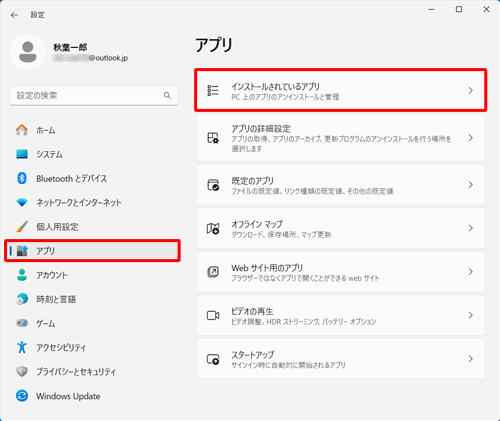Go to システム settings
The image size is (500, 421).
(x=93, y=154)
